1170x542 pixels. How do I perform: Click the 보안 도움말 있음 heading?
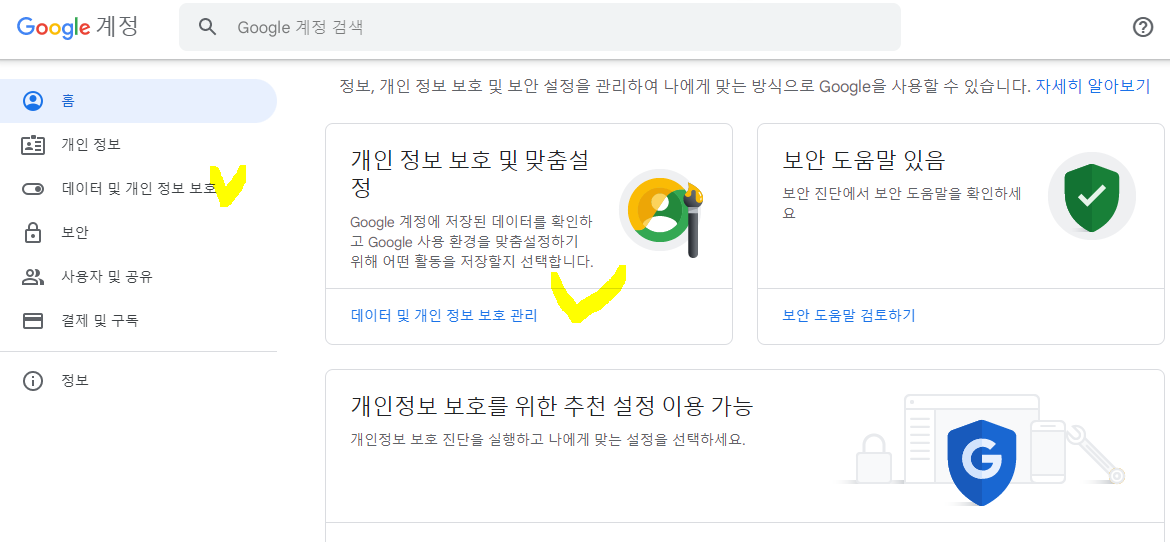(863, 160)
